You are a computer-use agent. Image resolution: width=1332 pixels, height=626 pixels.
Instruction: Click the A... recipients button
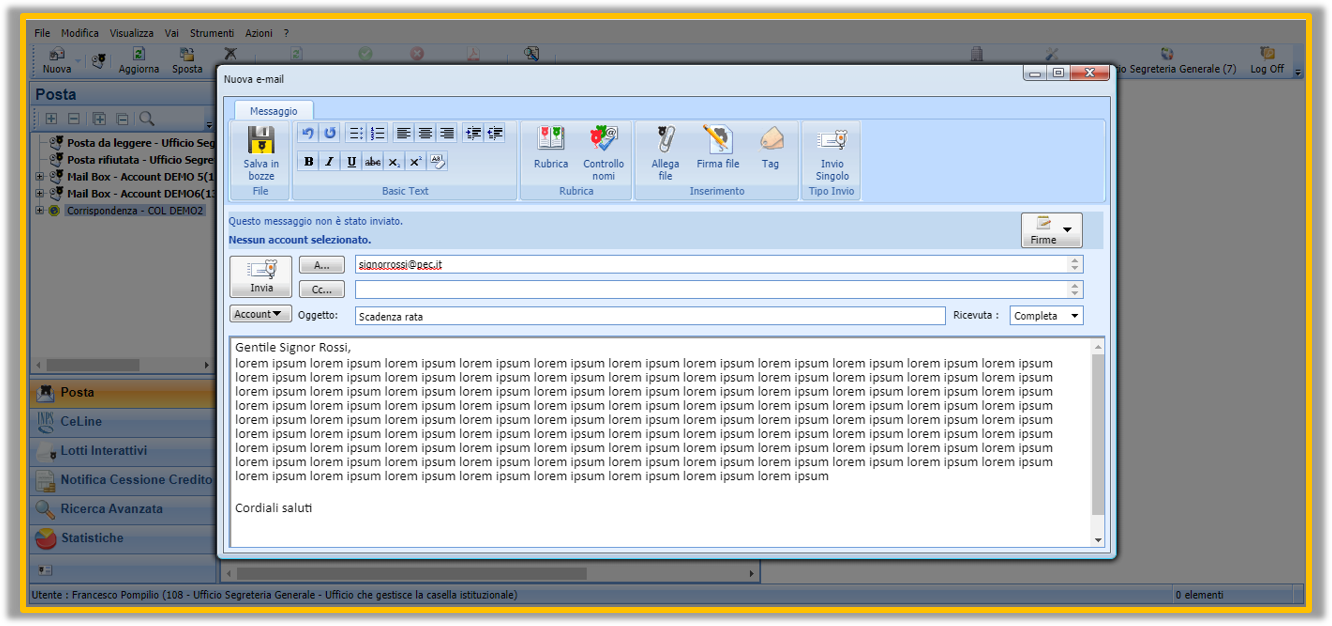point(322,265)
